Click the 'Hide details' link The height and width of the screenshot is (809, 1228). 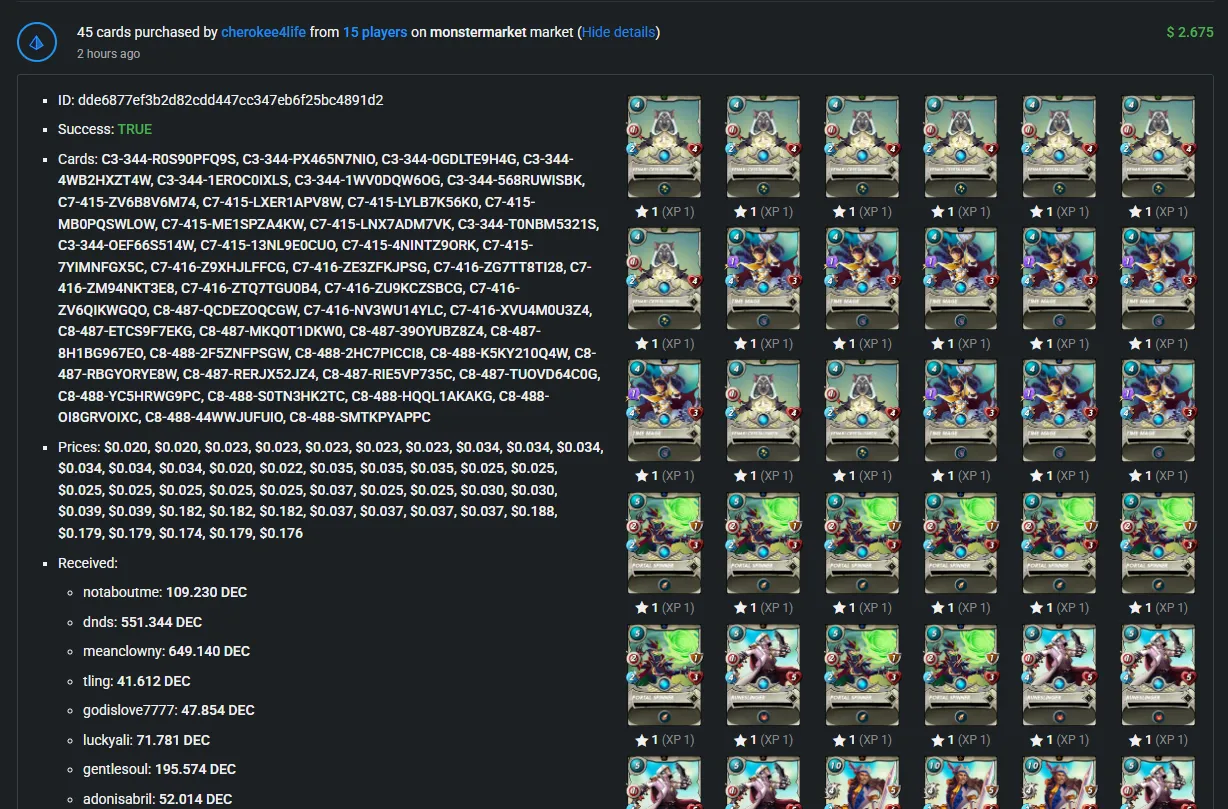[618, 32]
